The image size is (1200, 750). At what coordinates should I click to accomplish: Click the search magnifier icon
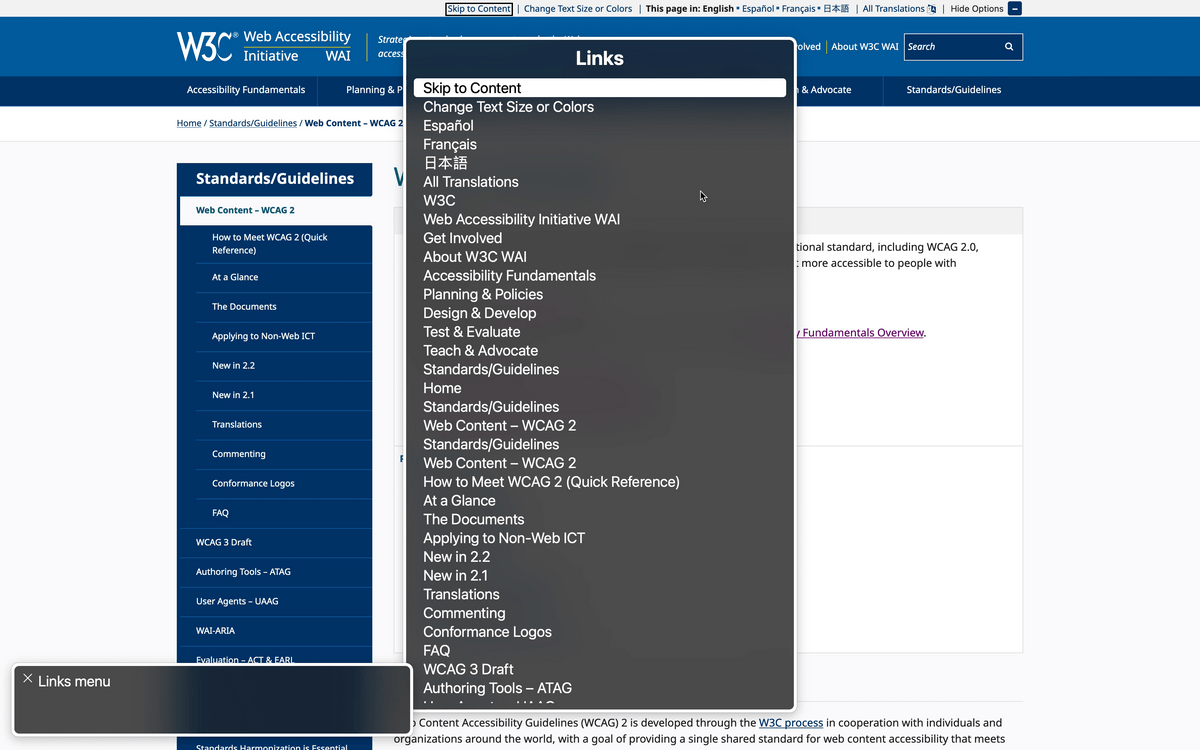coord(1009,47)
